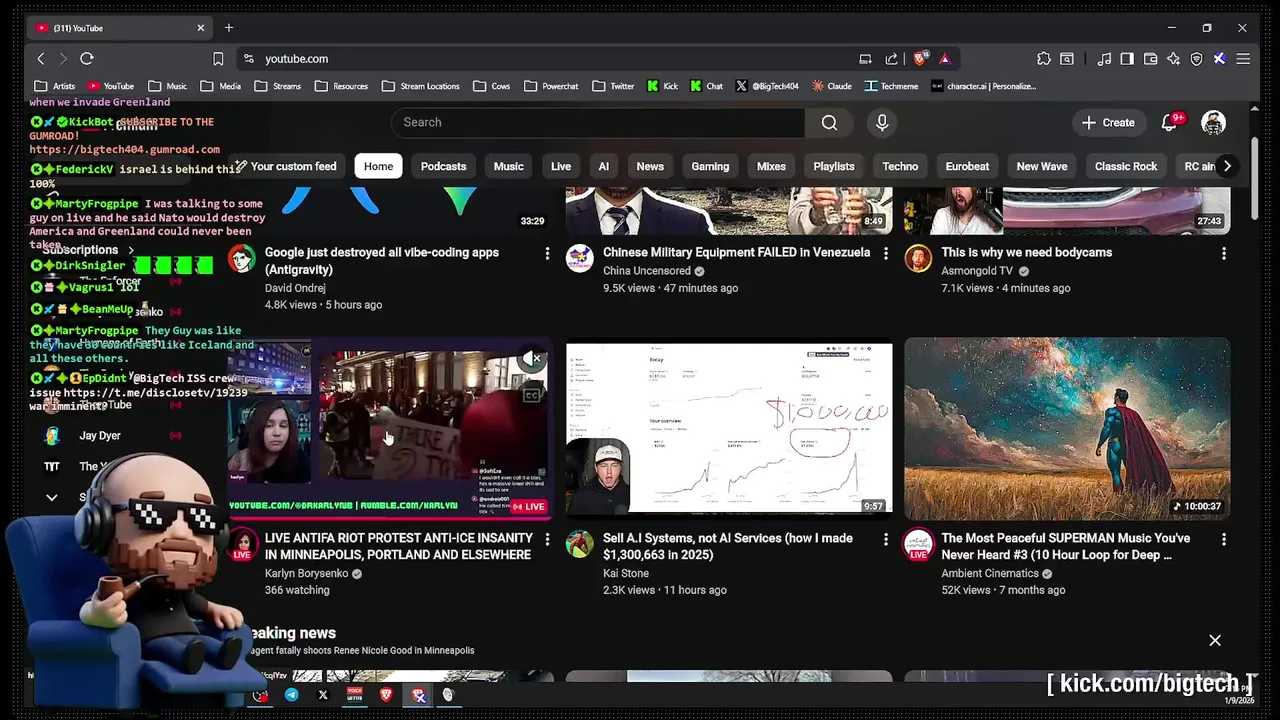Open options for the Sell A.I Systems video
The width and height of the screenshot is (1280, 720).
(x=885, y=540)
